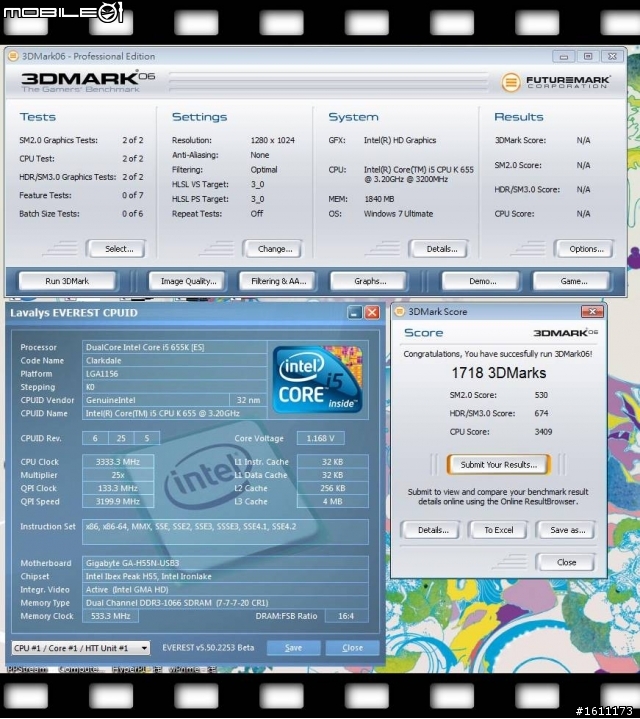The width and height of the screenshot is (640, 719).
Task: Click the Code Name value Clarkdale
Action: [174, 360]
